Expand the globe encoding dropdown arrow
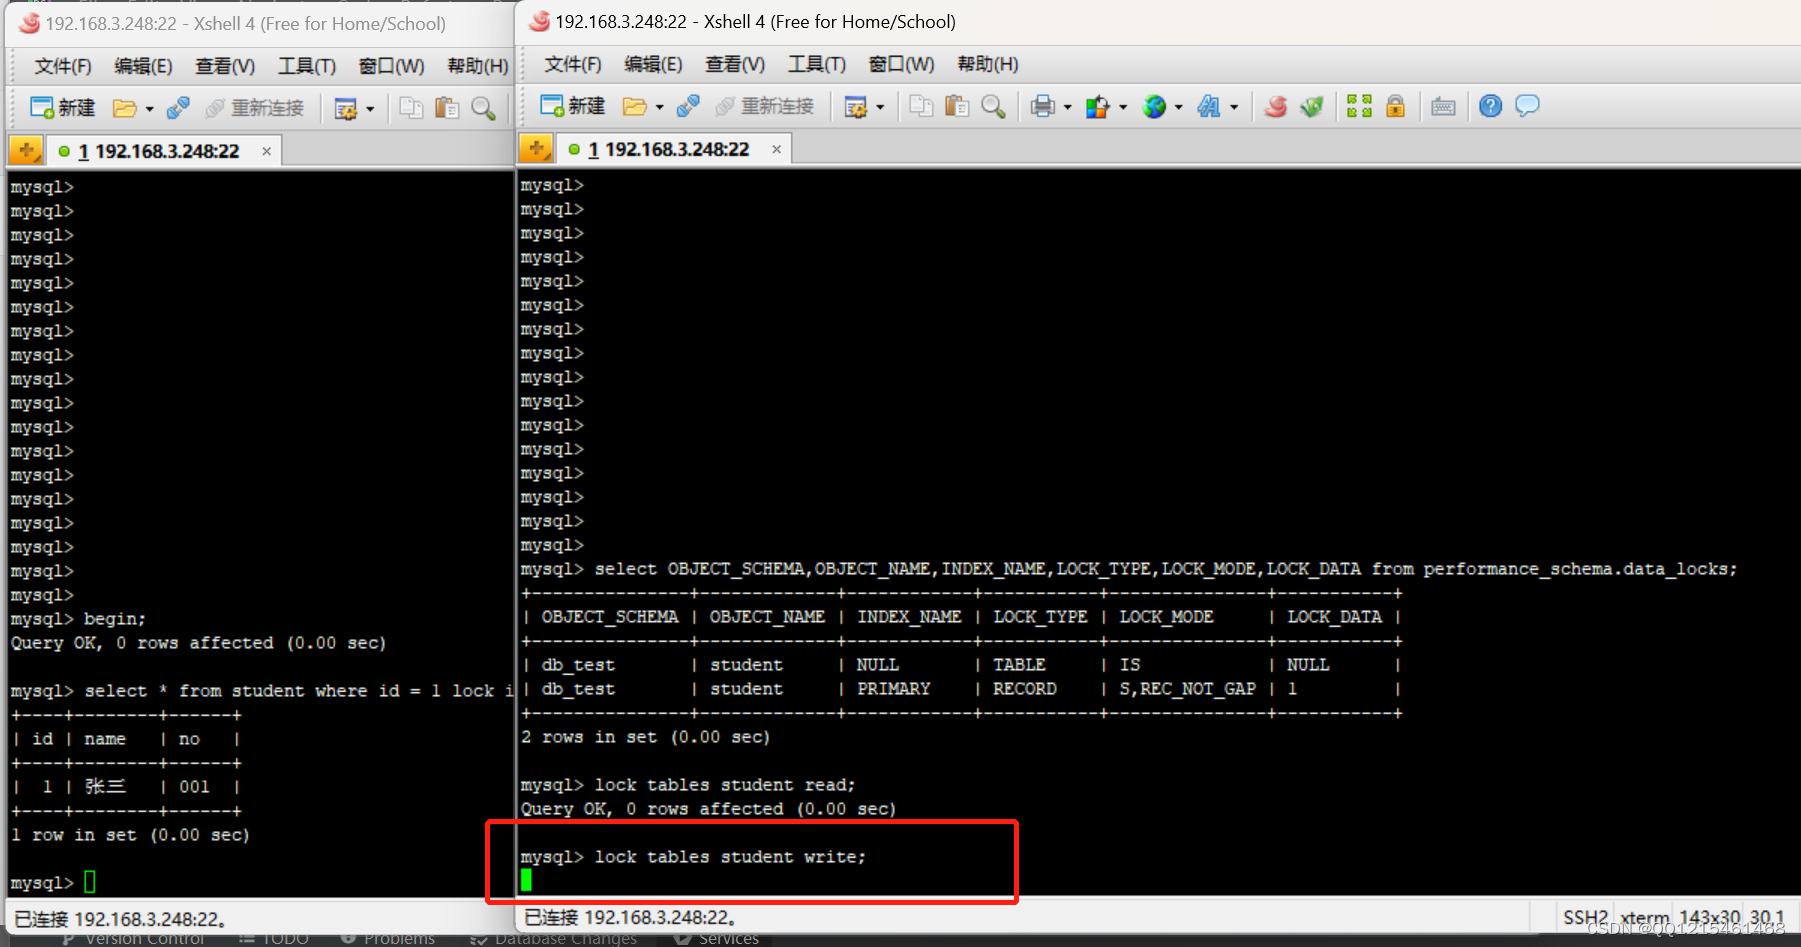The image size is (1801, 947). [x=1178, y=107]
